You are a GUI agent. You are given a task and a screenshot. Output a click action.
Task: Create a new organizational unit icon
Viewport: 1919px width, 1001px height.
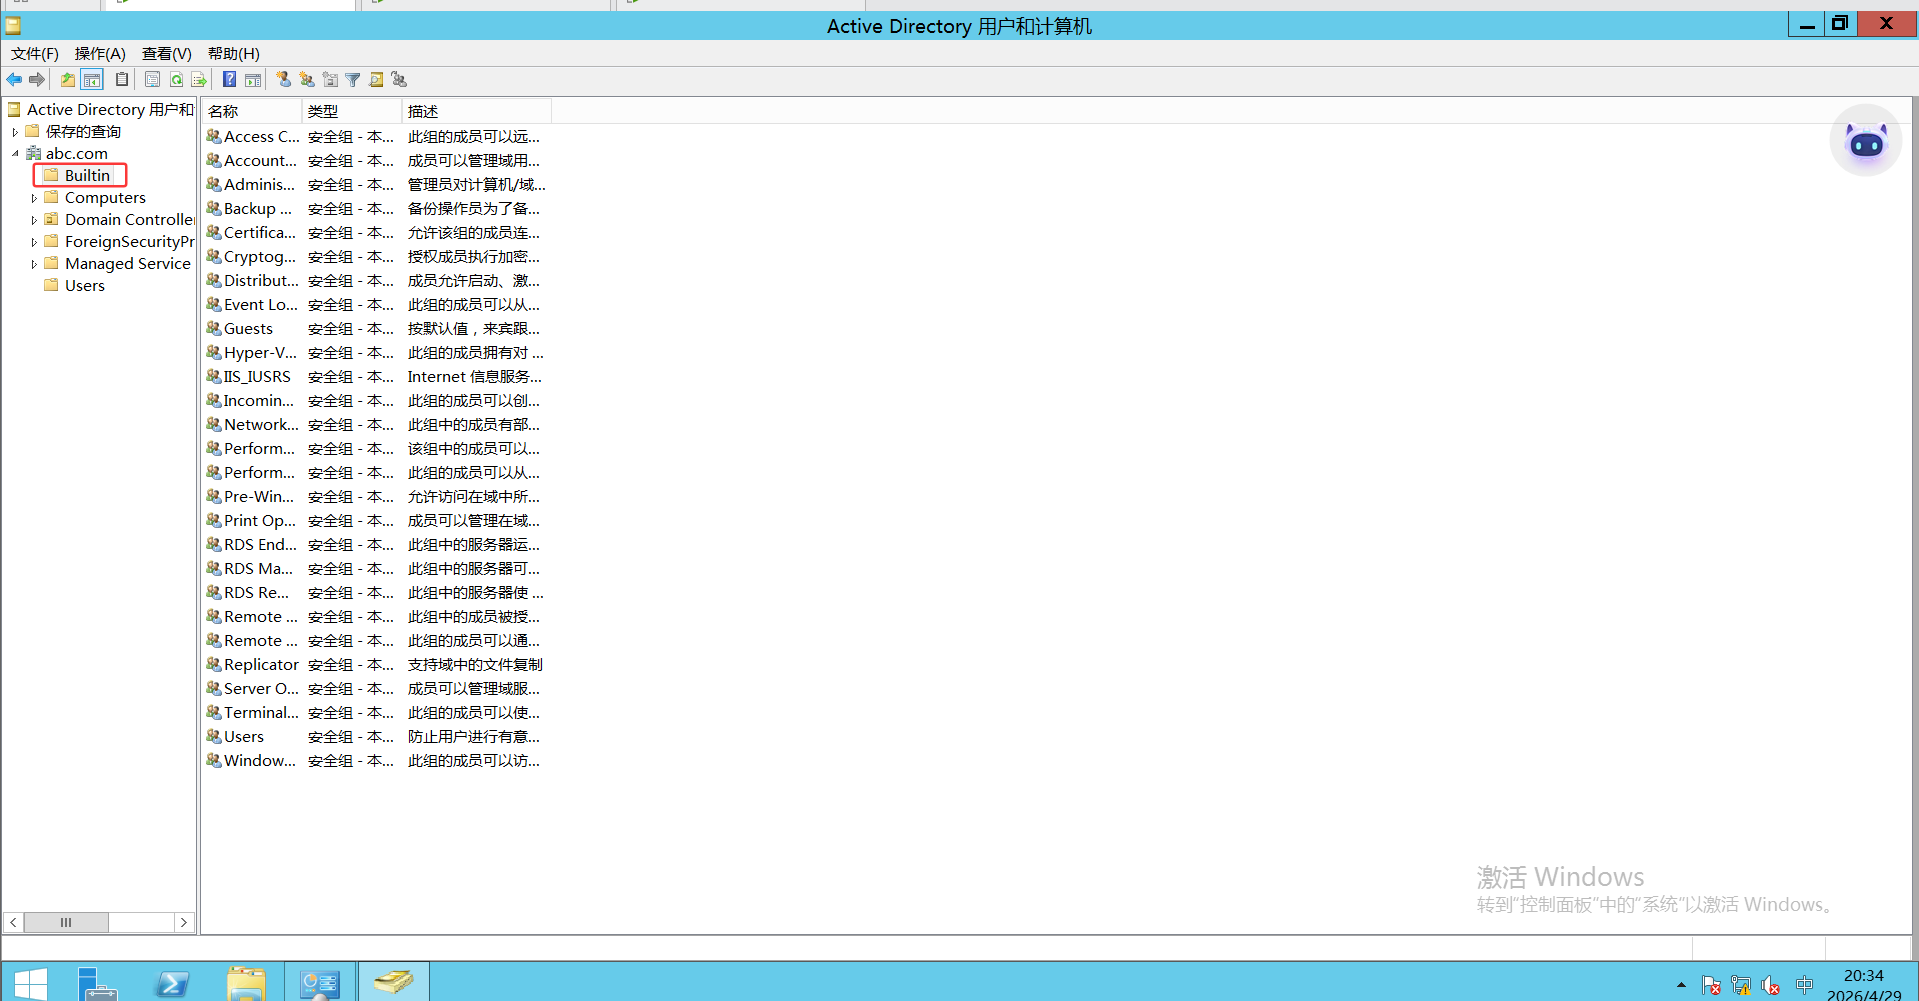point(330,80)
